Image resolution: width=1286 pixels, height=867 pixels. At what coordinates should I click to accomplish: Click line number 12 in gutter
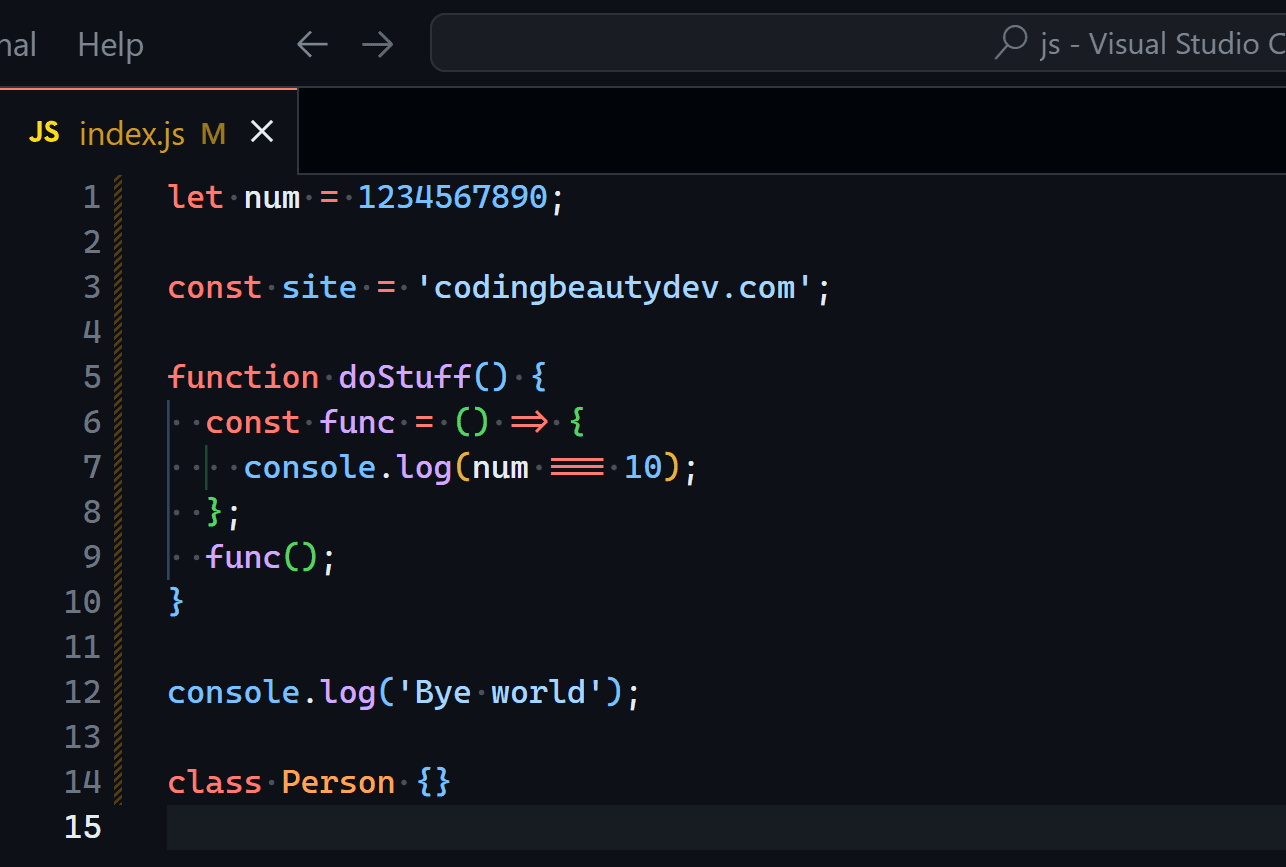83,692
